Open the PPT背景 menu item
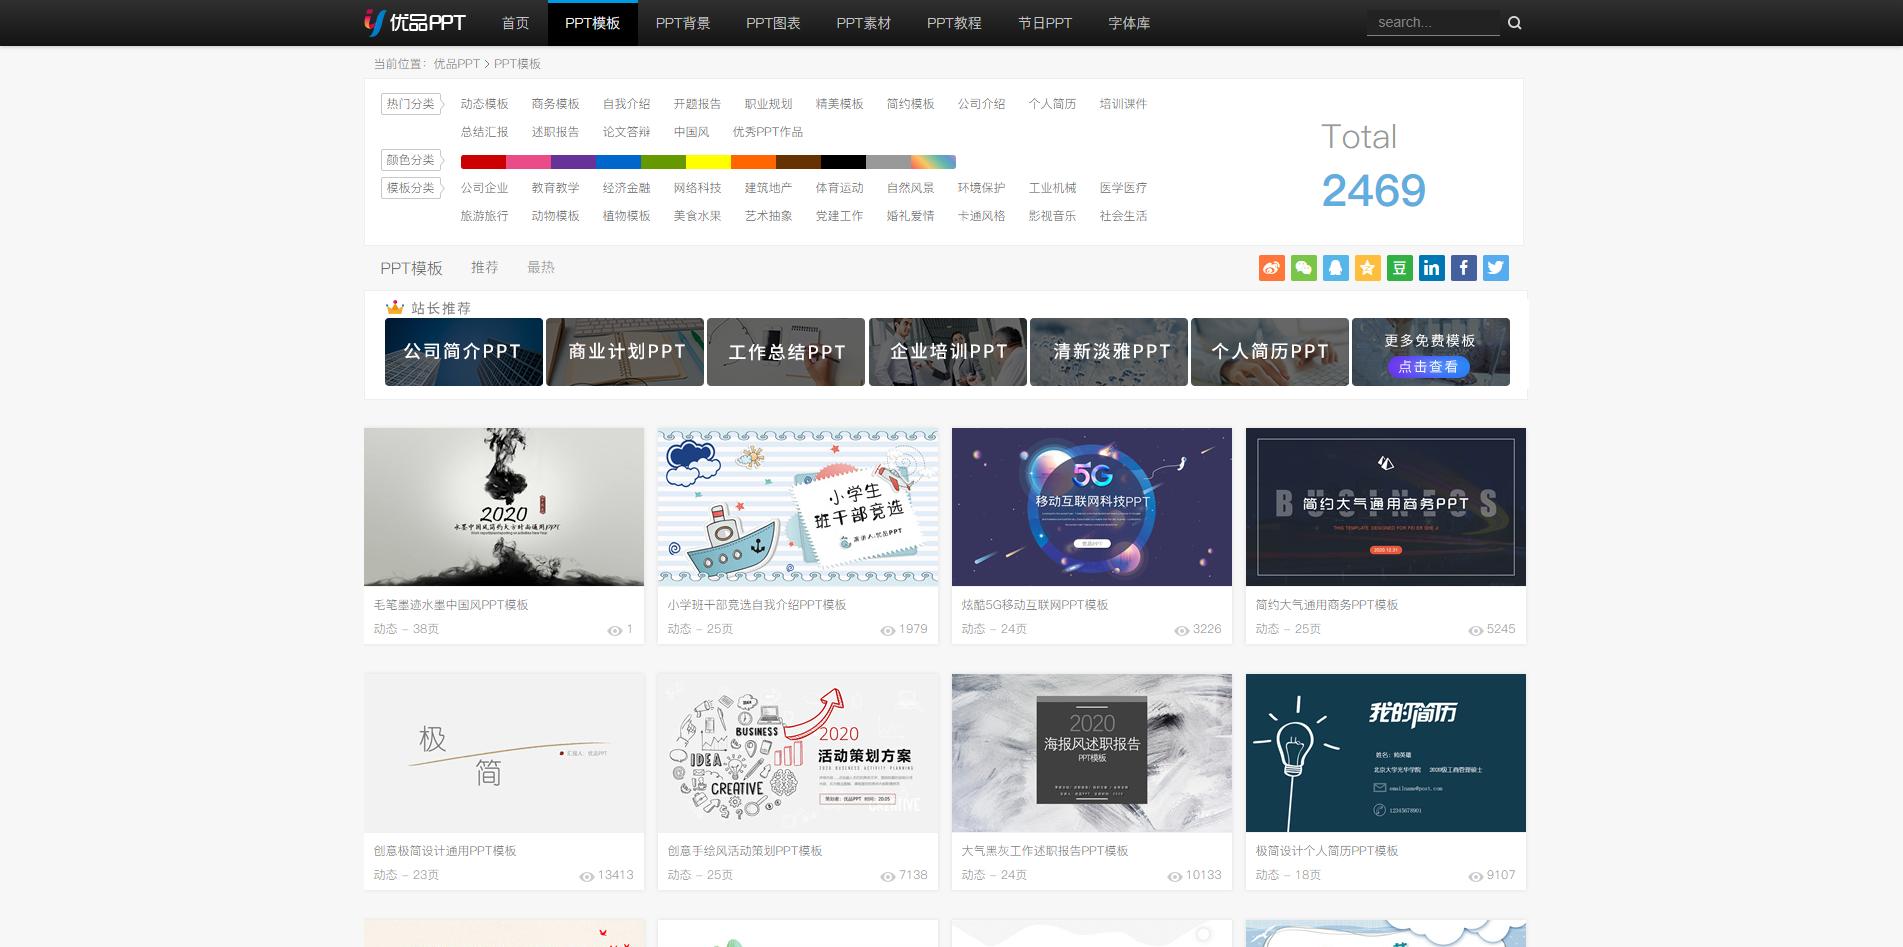The width and height of the screenshot is (1903, 947). tap(682, 23)
